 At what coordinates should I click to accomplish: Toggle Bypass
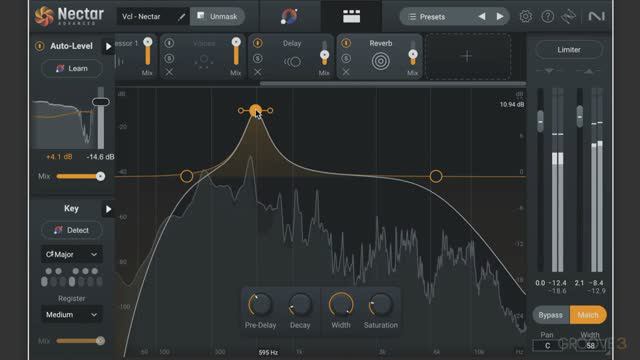[x=551, y=315]
